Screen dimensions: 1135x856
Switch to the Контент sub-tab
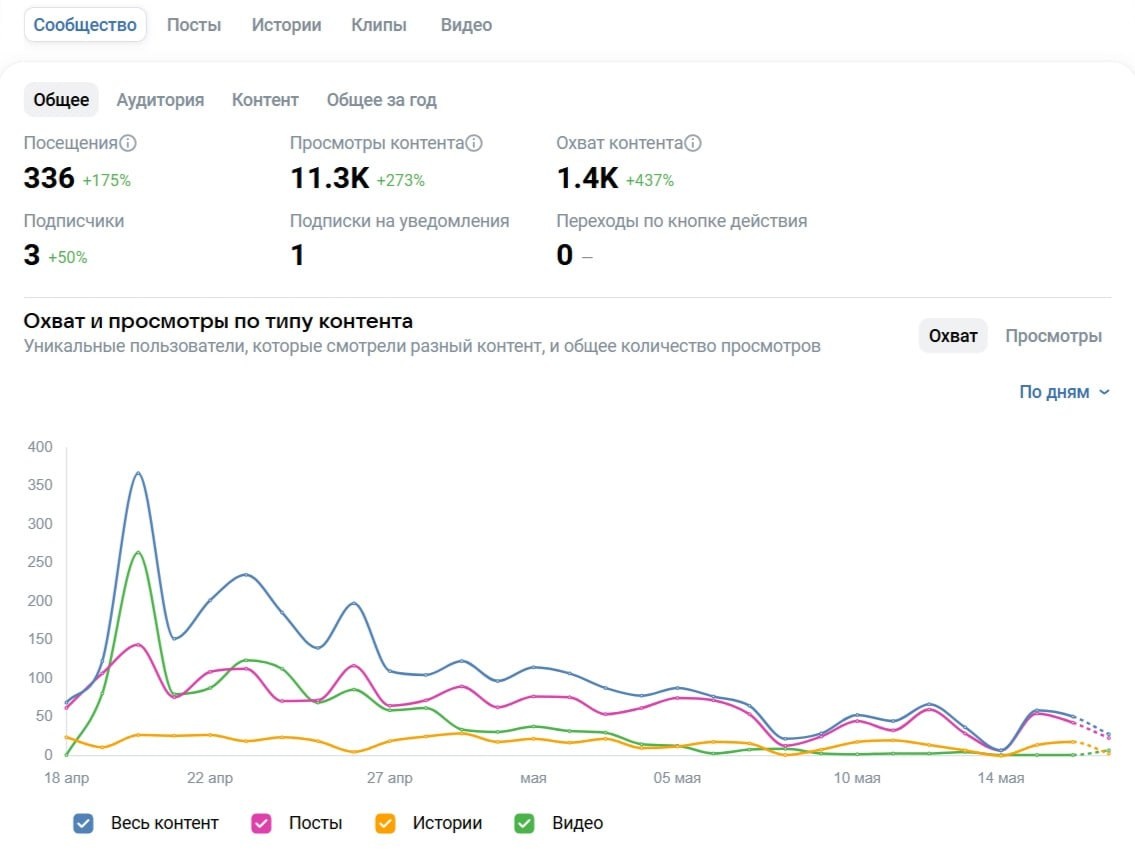tap(265, 100)
